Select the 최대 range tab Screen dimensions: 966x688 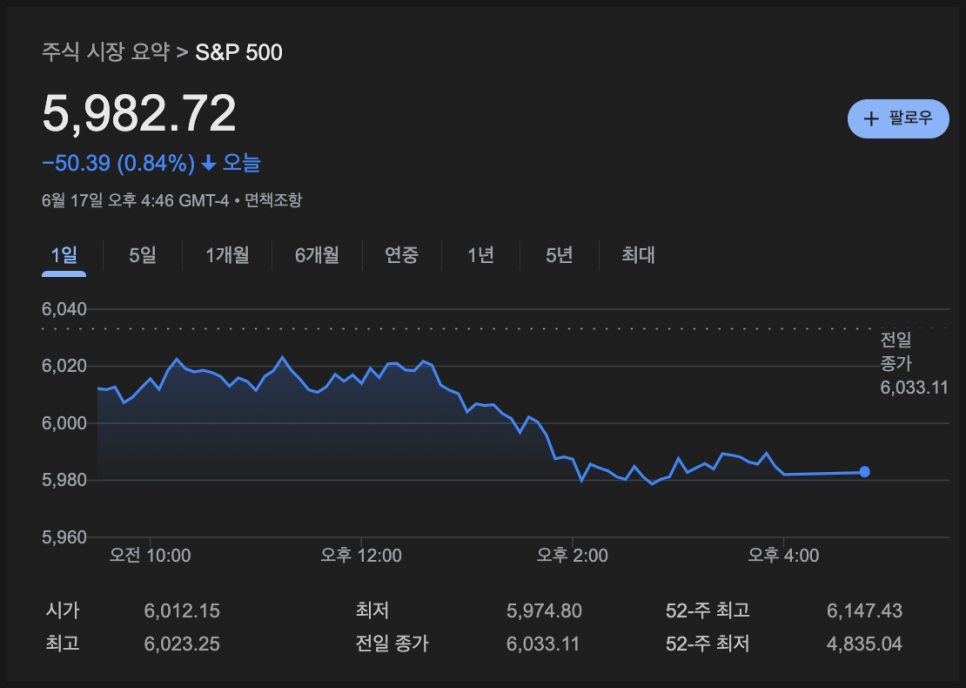(x=638, y=255)
